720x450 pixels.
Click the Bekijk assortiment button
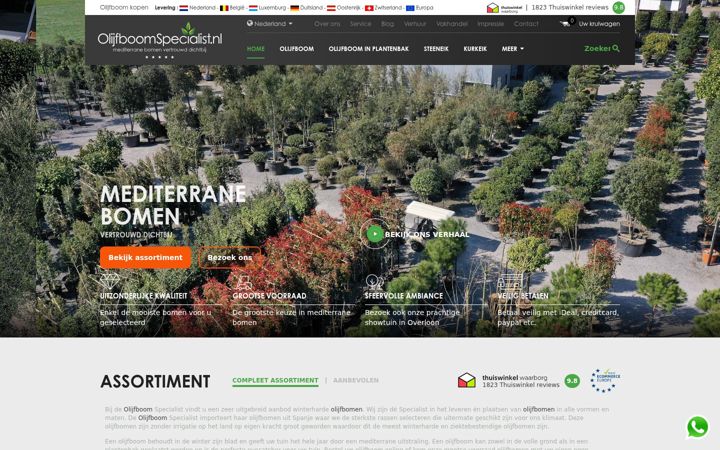(146, 258)
